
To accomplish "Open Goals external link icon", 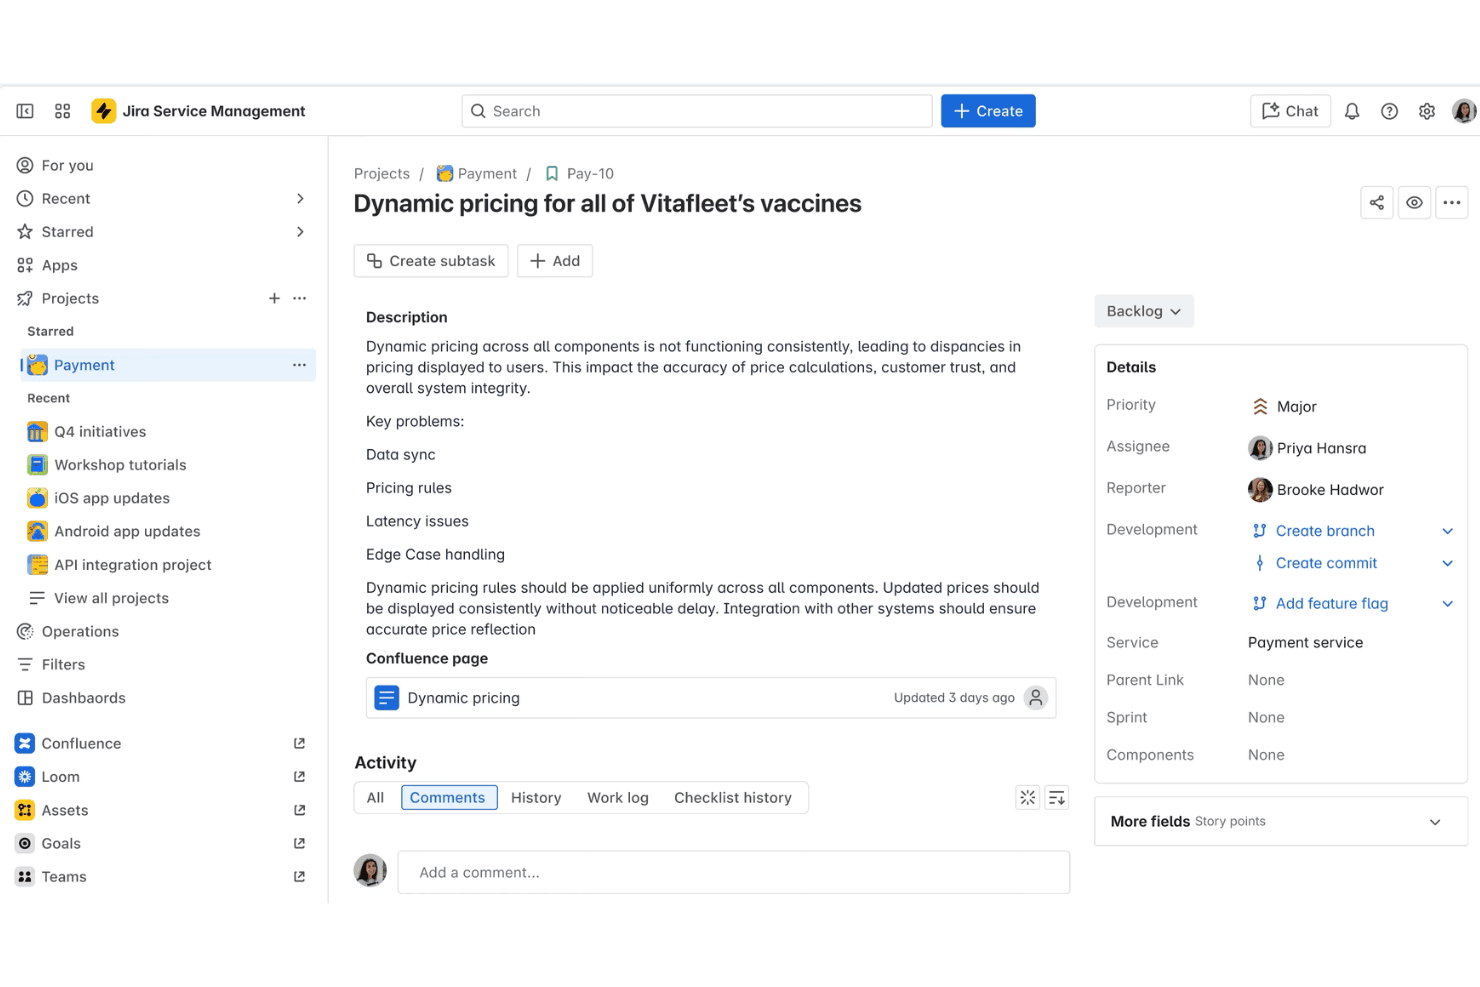I will [299, 843].
